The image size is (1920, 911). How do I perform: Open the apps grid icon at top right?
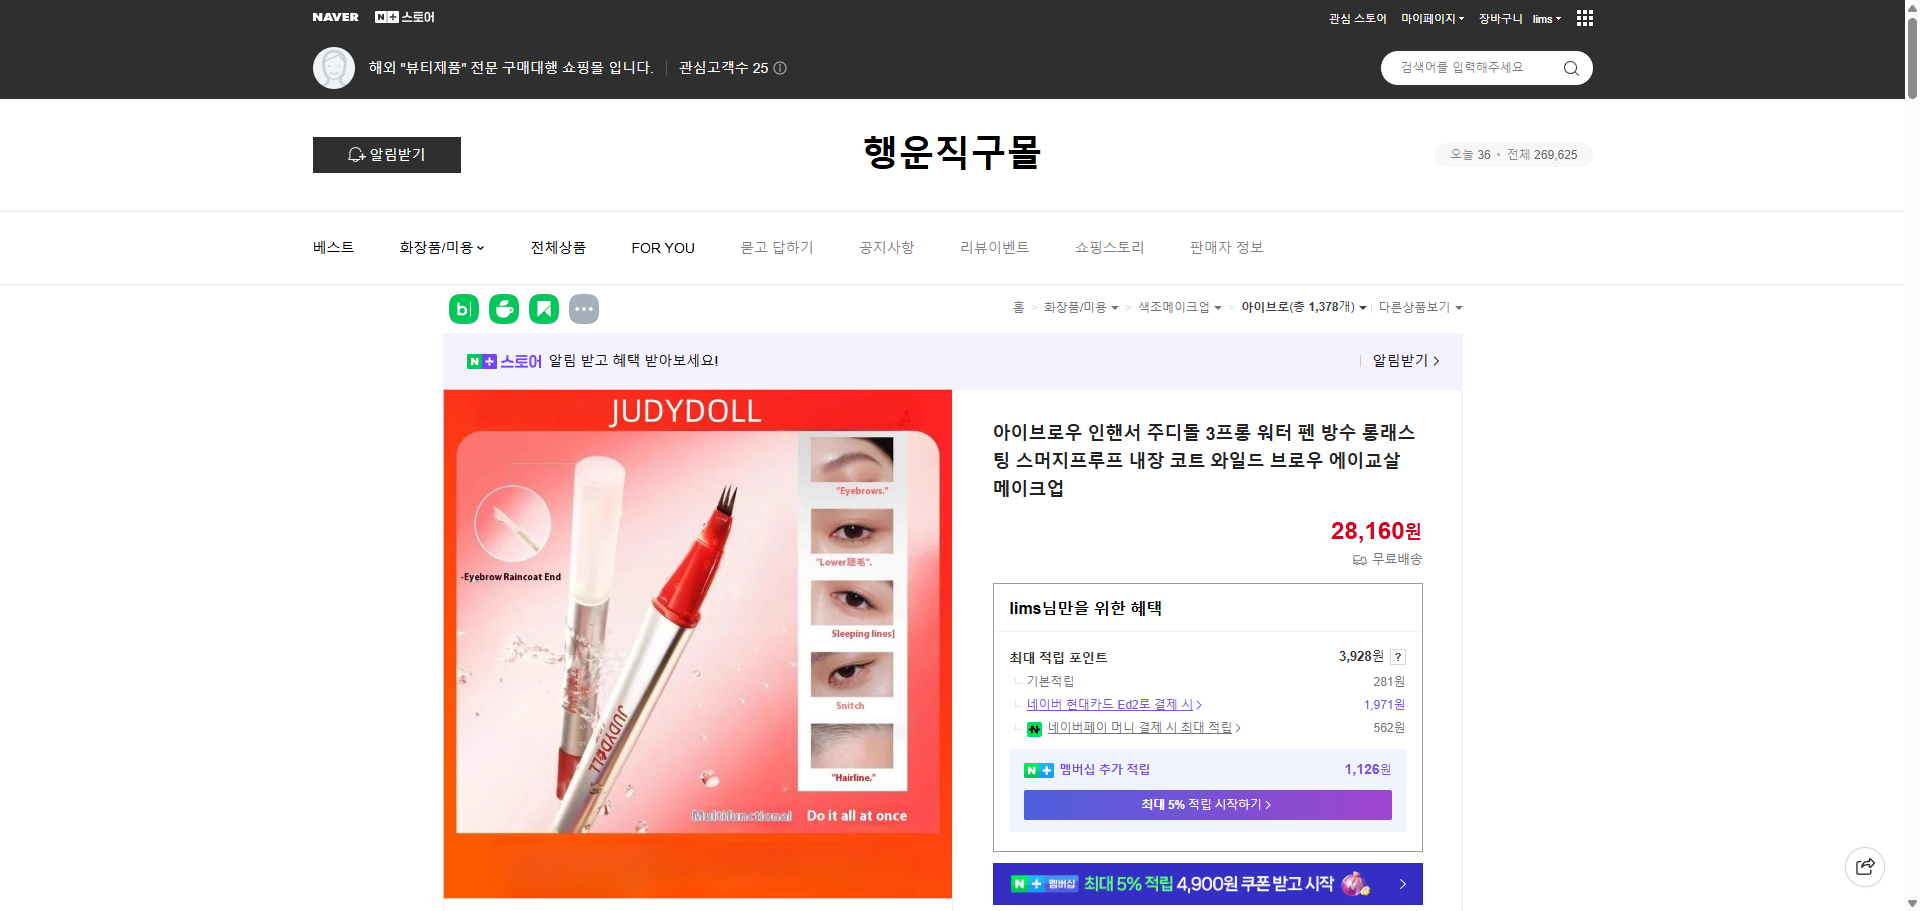[x=1584, y=17]
